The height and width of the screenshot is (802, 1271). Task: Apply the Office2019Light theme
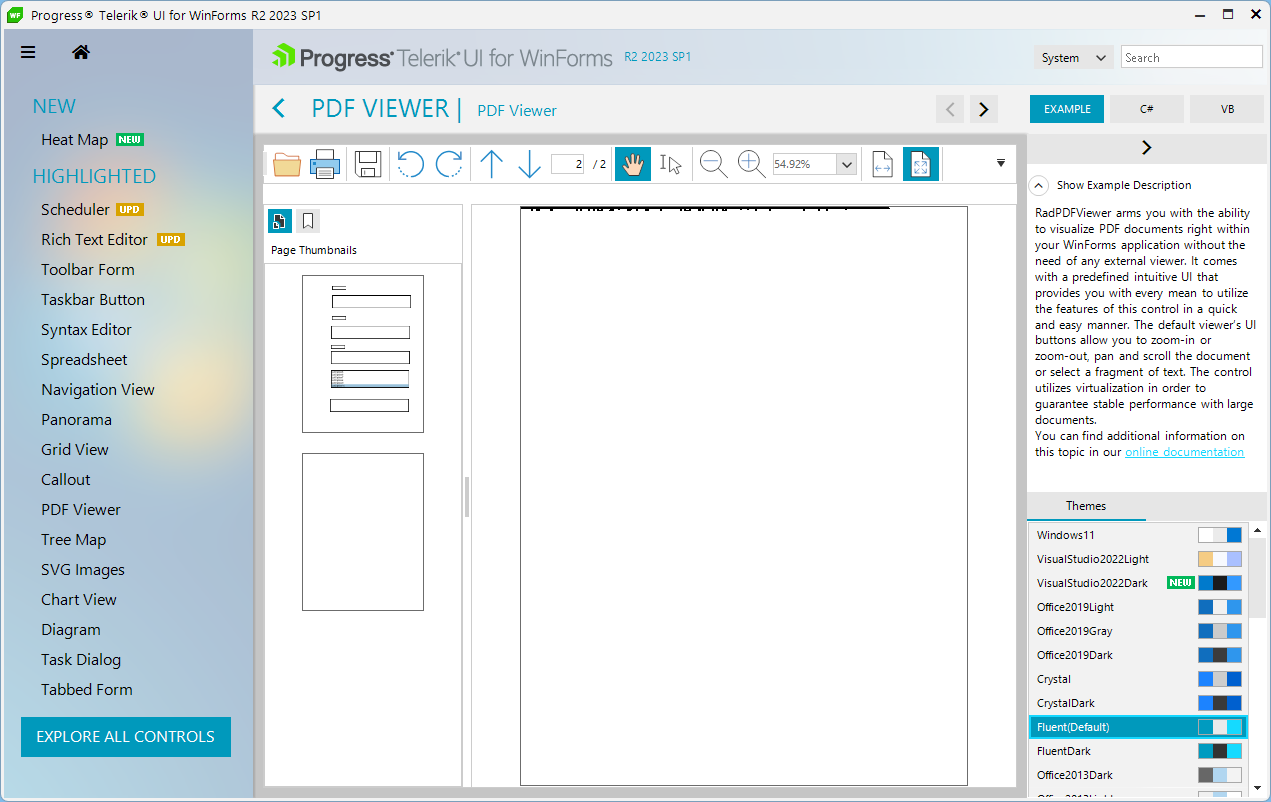1138,607
